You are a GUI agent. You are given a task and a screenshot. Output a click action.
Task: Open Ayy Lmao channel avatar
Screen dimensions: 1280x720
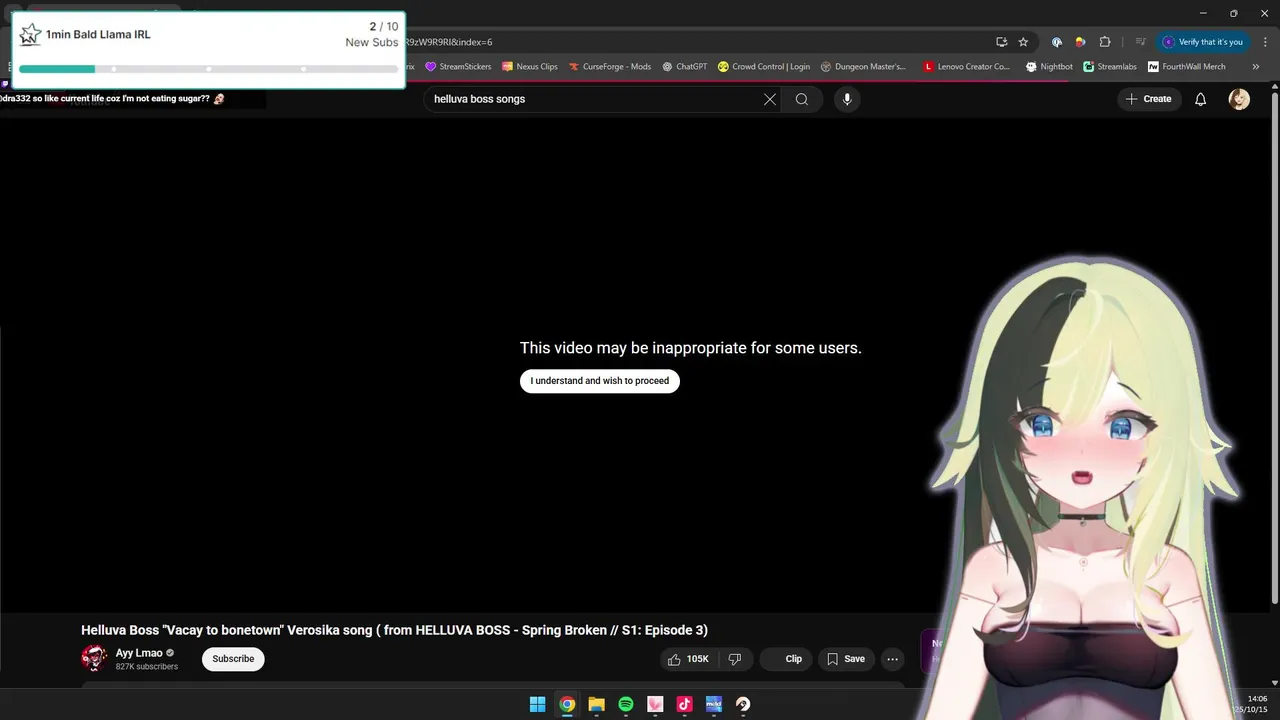point(94,658)
